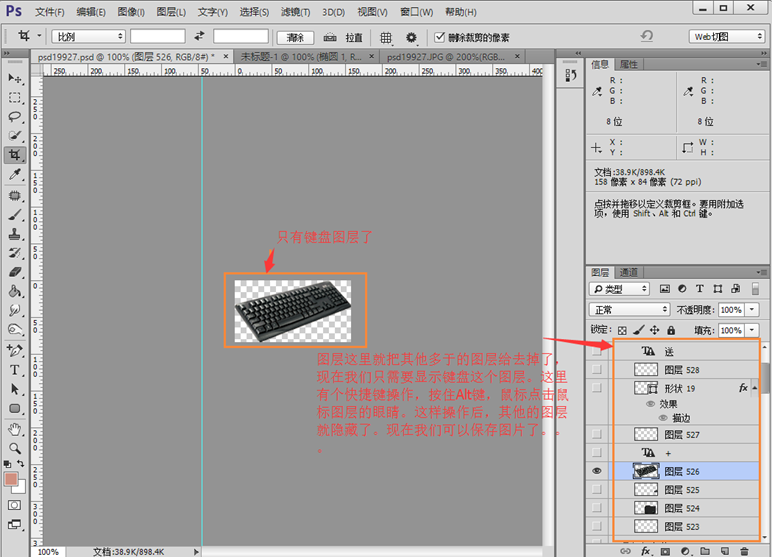
Task: Hide layer 图层 526 with eye icon
Action: tap(597, 471)
